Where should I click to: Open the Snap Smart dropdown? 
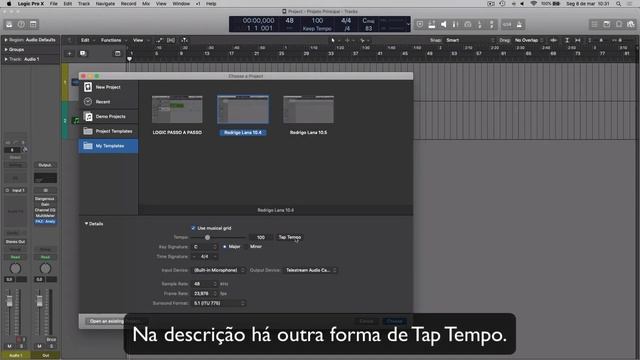click(470, 40)
